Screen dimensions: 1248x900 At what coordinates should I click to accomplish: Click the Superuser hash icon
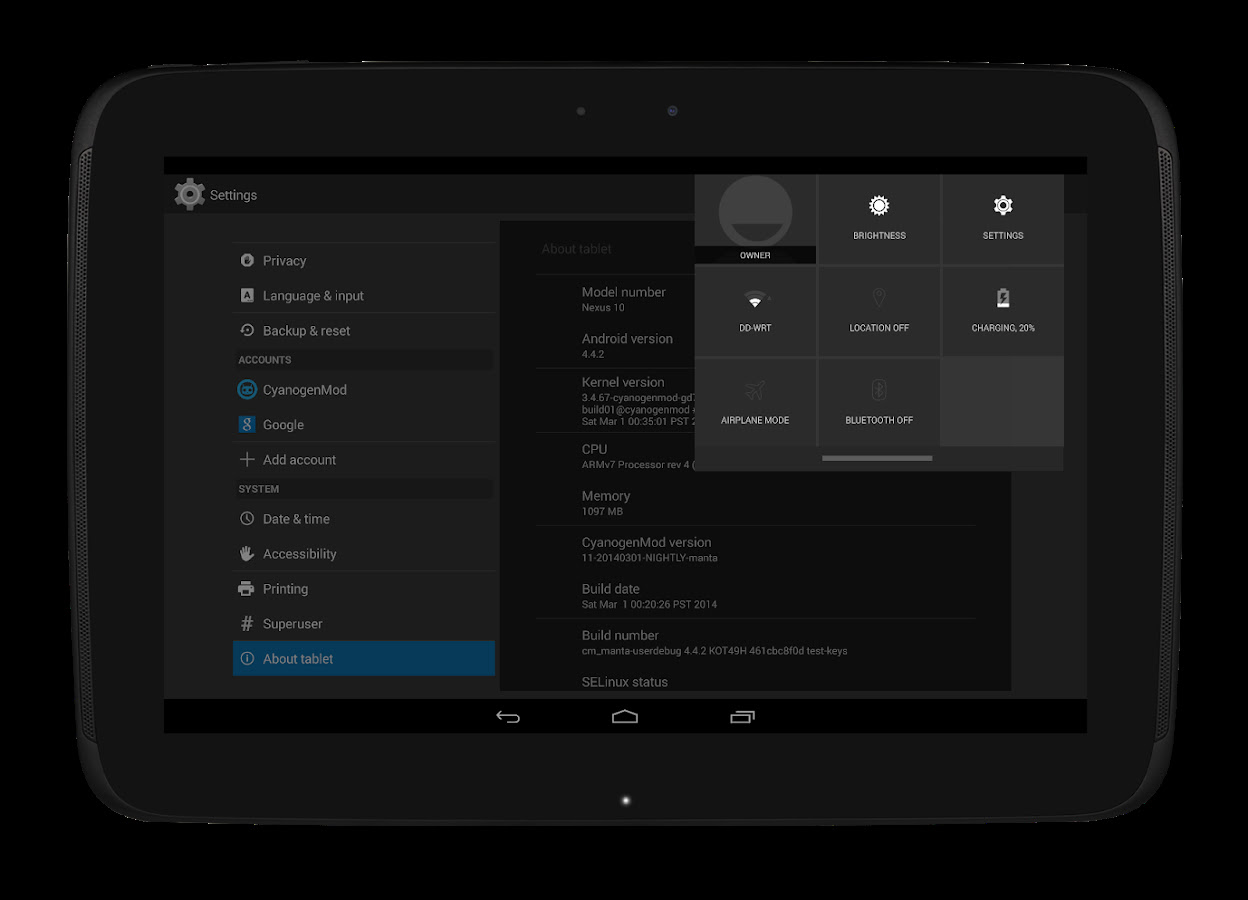247,623
